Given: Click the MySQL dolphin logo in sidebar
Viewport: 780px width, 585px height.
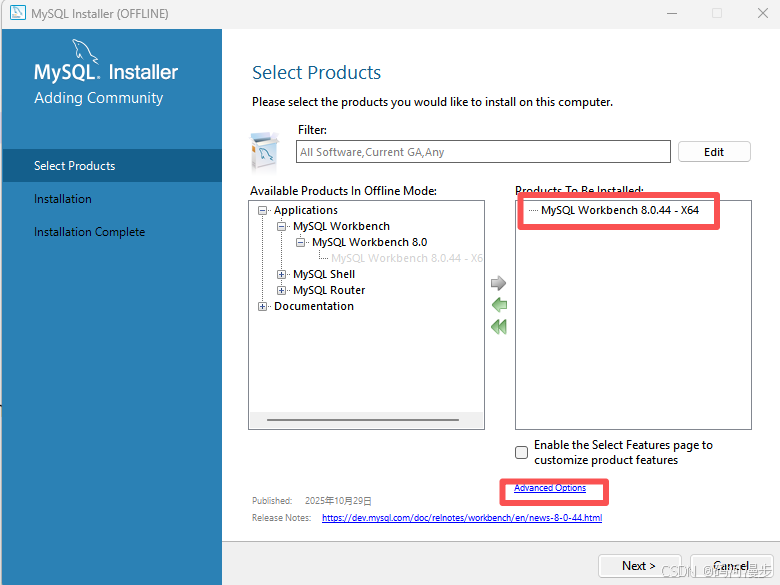Looking at the screenshot, I should point(85,51).
